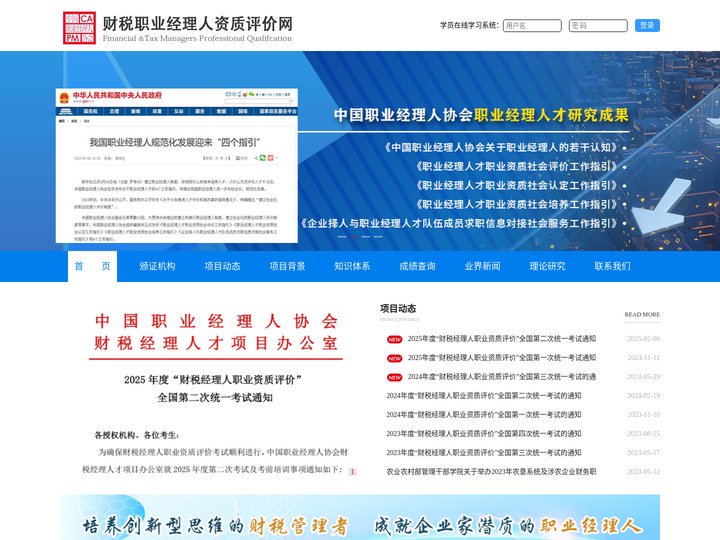Click 《中国职业经理人协会关于职业经理人的若干认知》 banner text
This screenshot has width=720, height=540.
point(504,147)
